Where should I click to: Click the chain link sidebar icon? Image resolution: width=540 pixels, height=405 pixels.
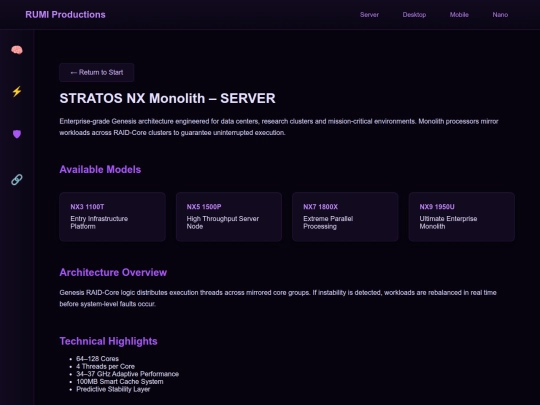tap(17, 179)
